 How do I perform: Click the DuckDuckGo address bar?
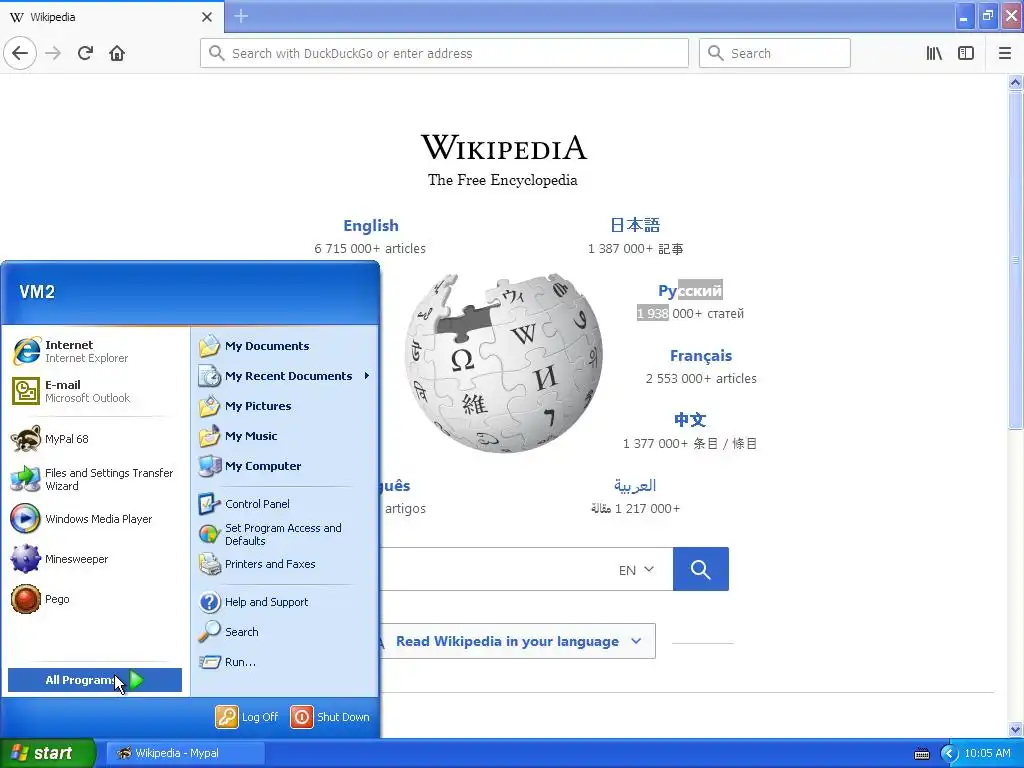pos(445,53)
